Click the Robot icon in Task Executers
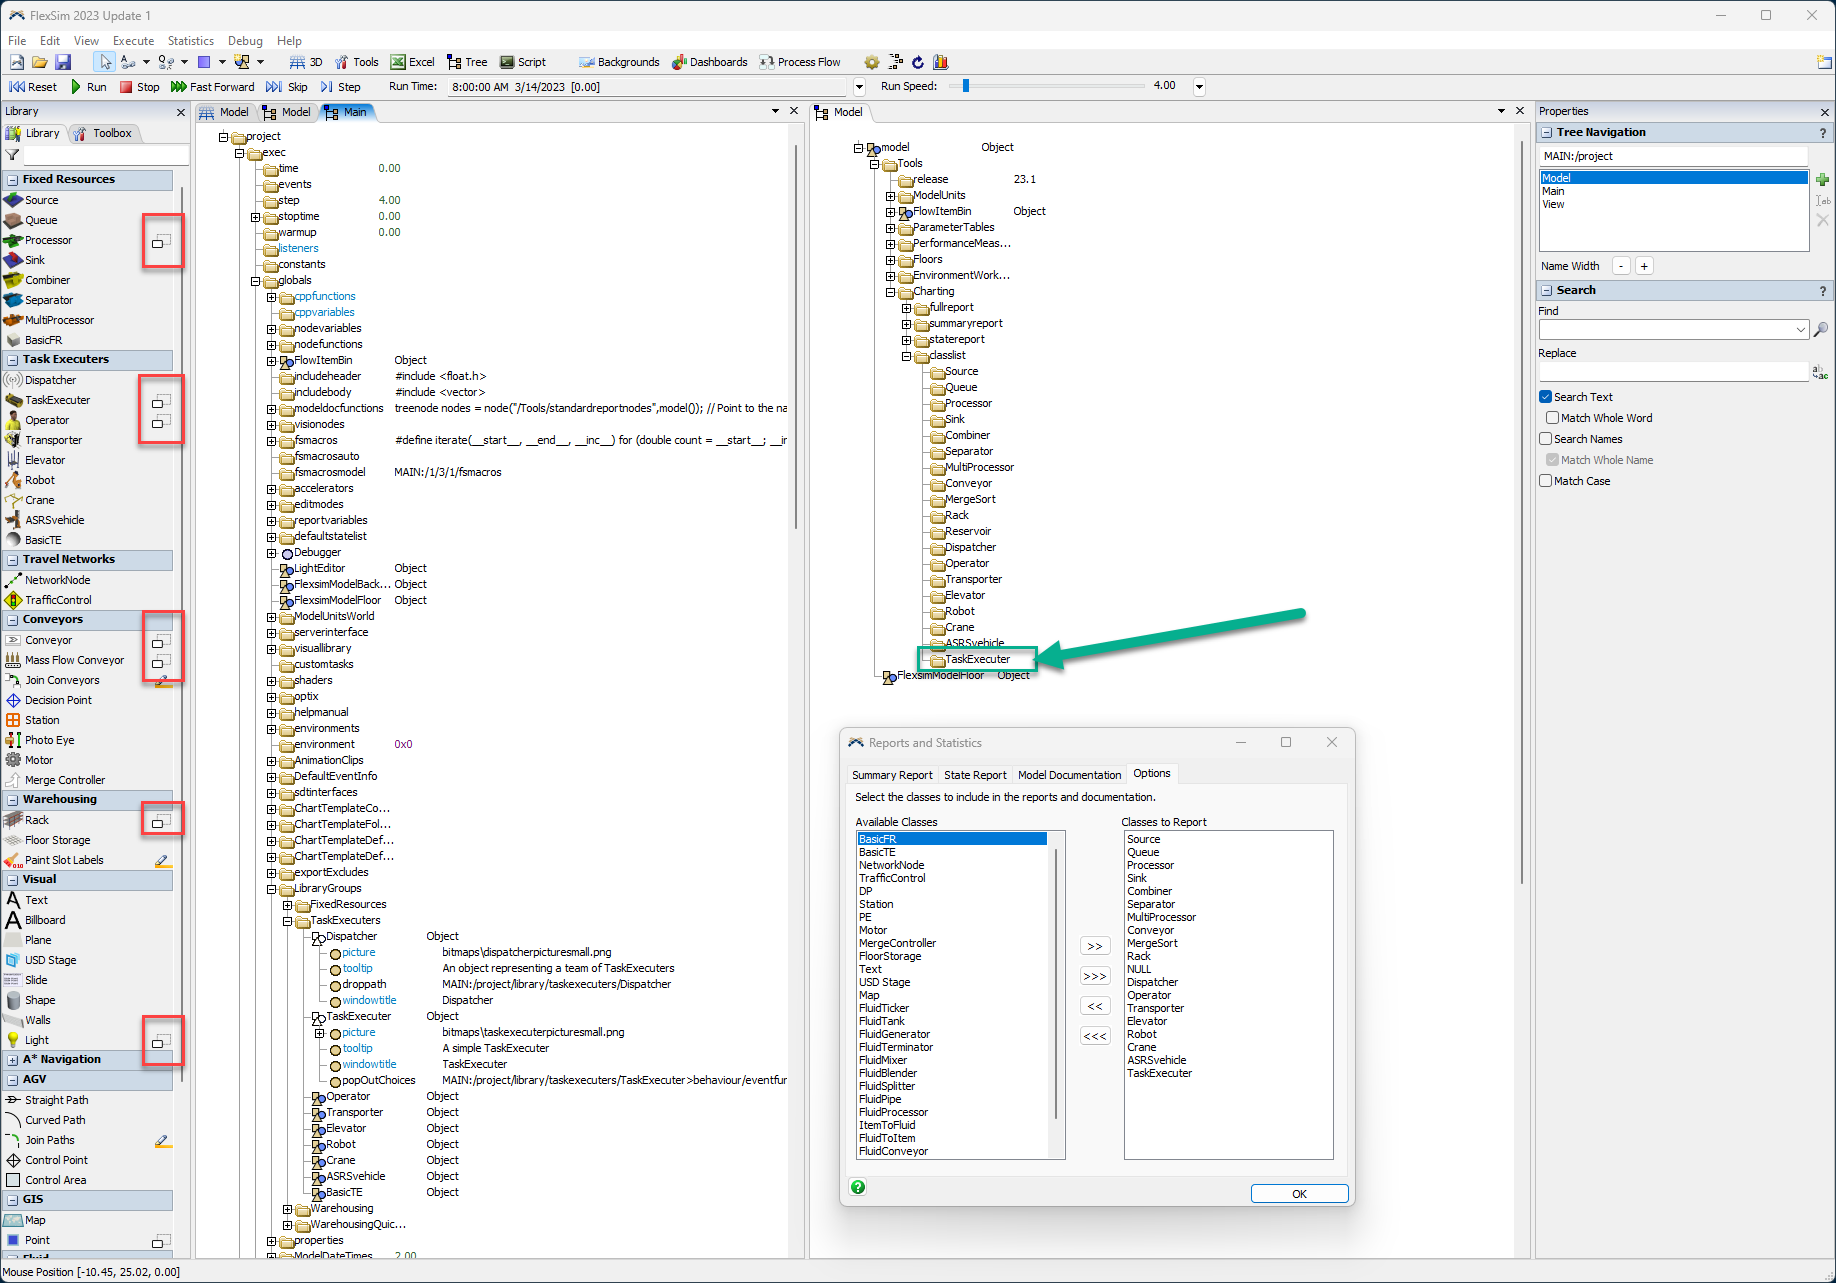 pos(13,480)
